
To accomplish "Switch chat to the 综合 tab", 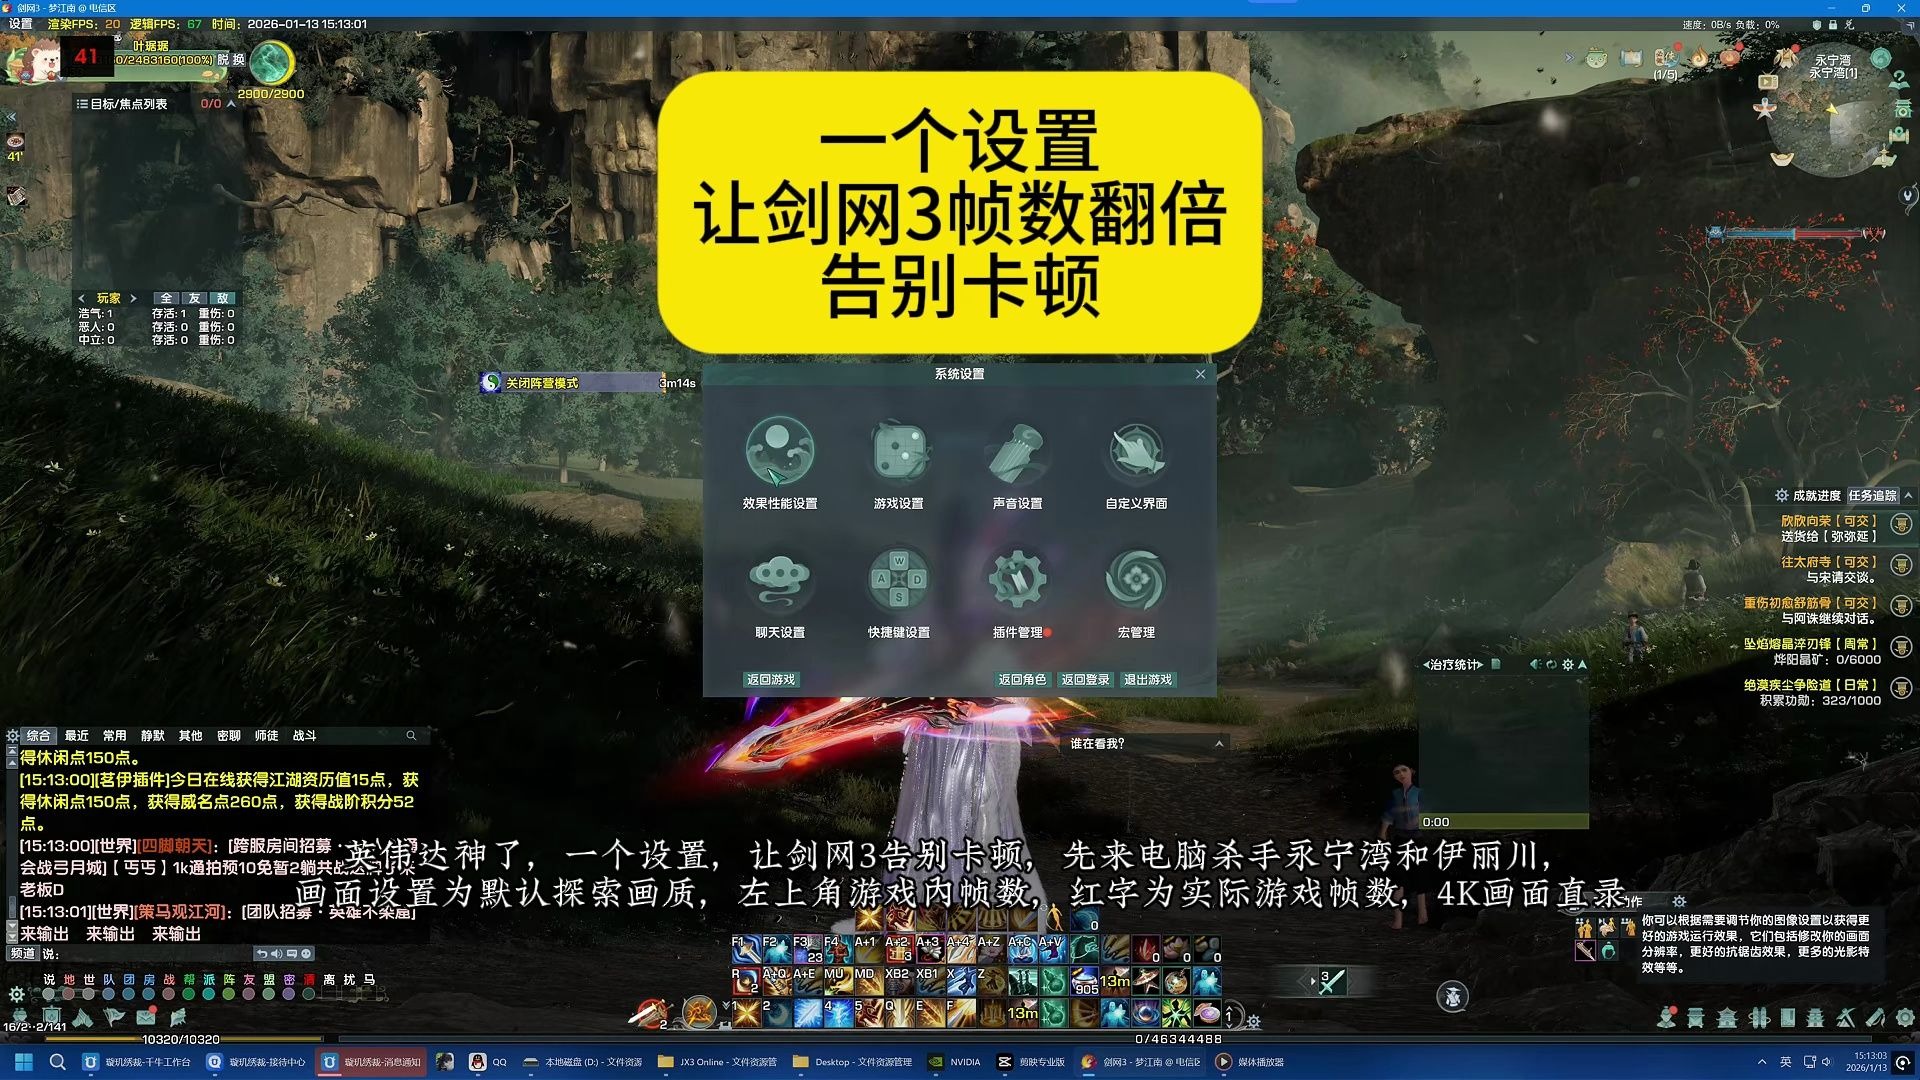I will coord(38,735).
